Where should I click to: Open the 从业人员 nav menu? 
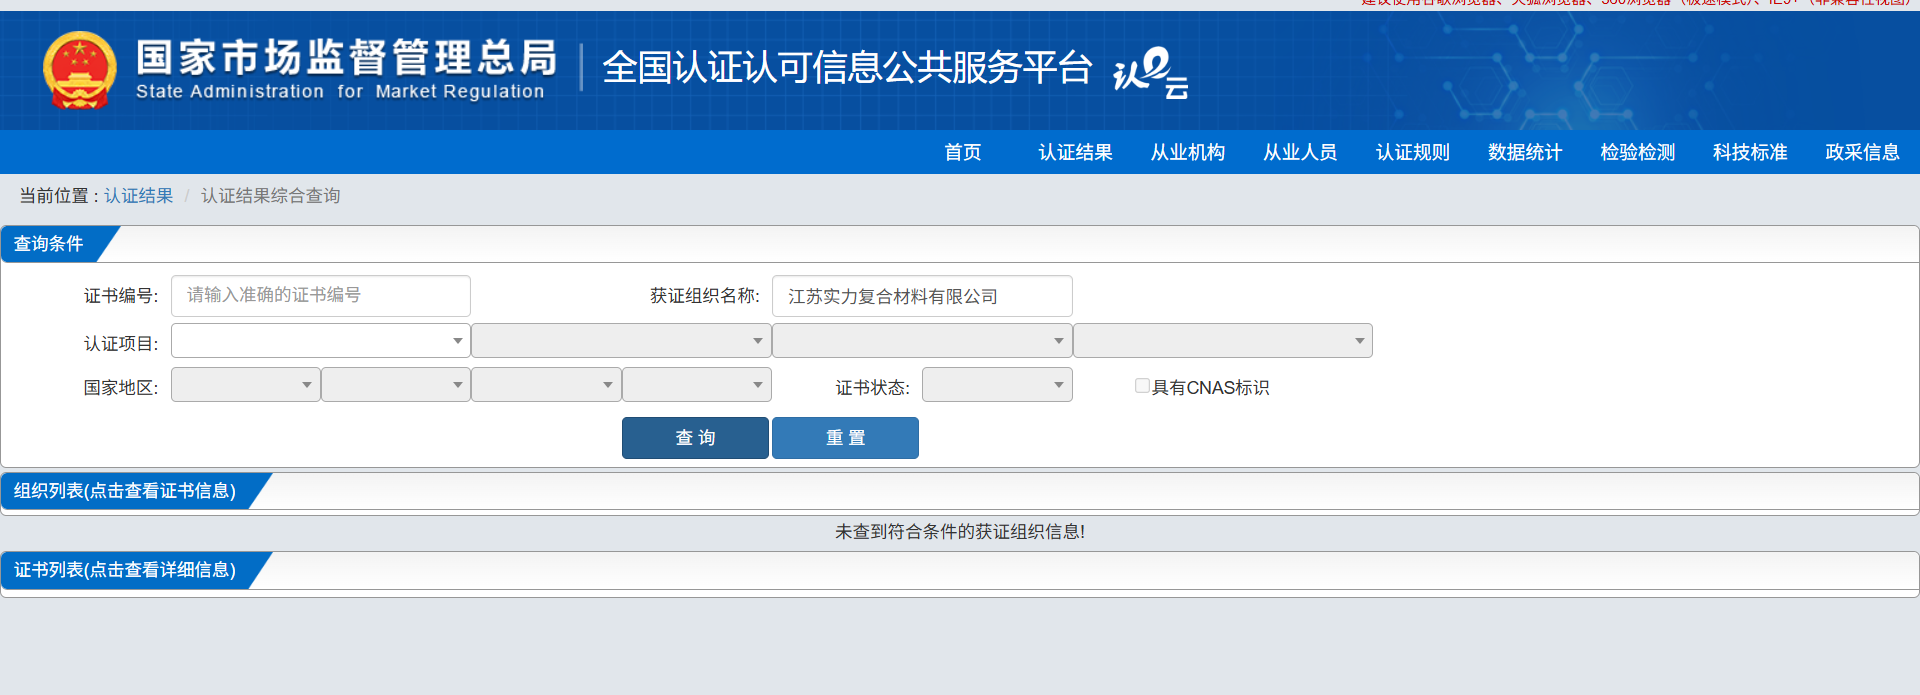pos(1300,152)
